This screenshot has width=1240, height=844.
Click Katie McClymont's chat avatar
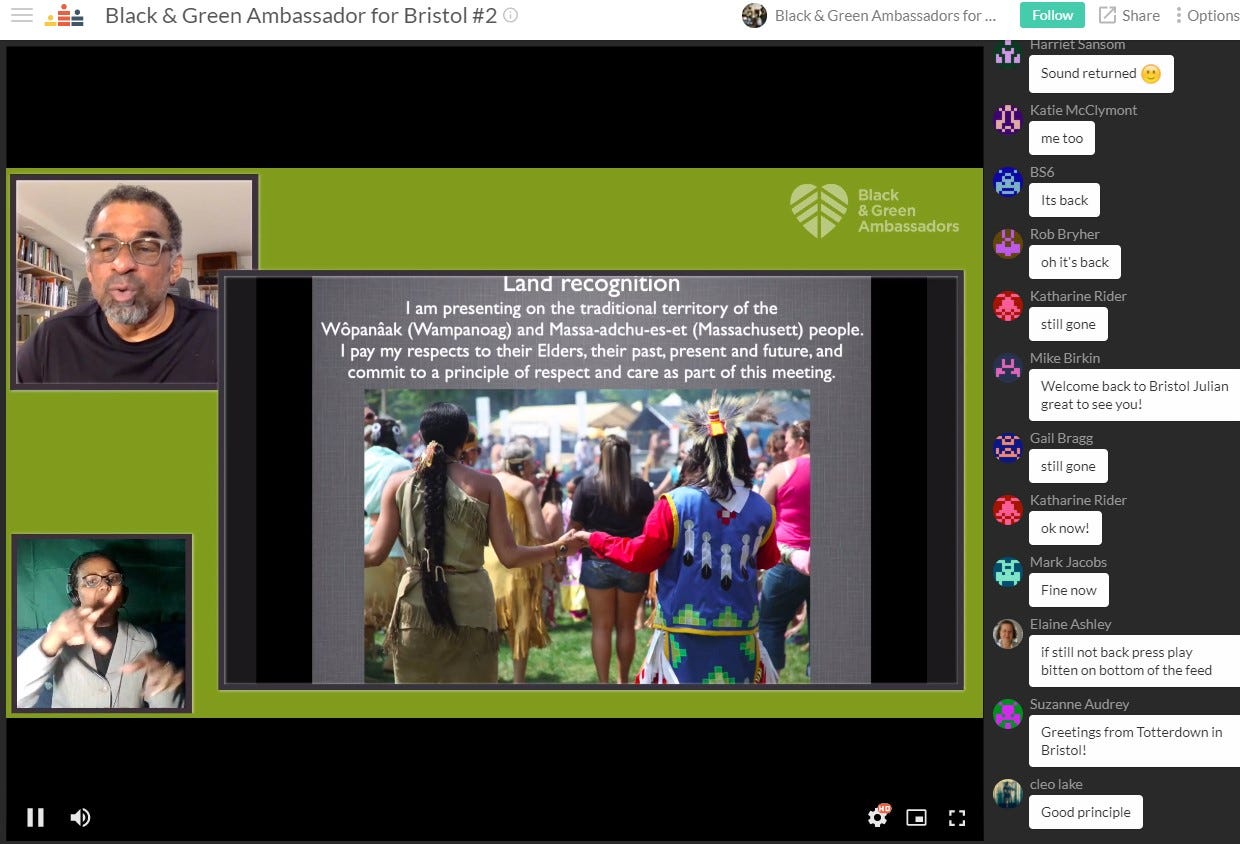click(1008, 119)
